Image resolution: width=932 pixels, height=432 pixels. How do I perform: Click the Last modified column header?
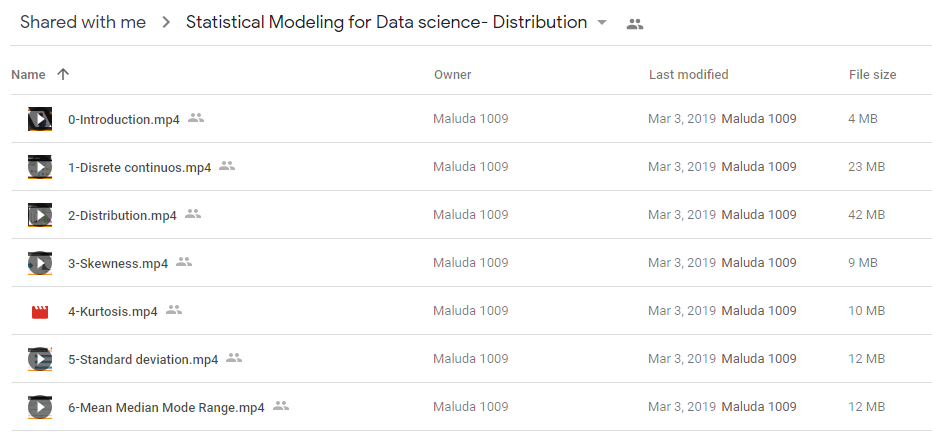(688, 75)
